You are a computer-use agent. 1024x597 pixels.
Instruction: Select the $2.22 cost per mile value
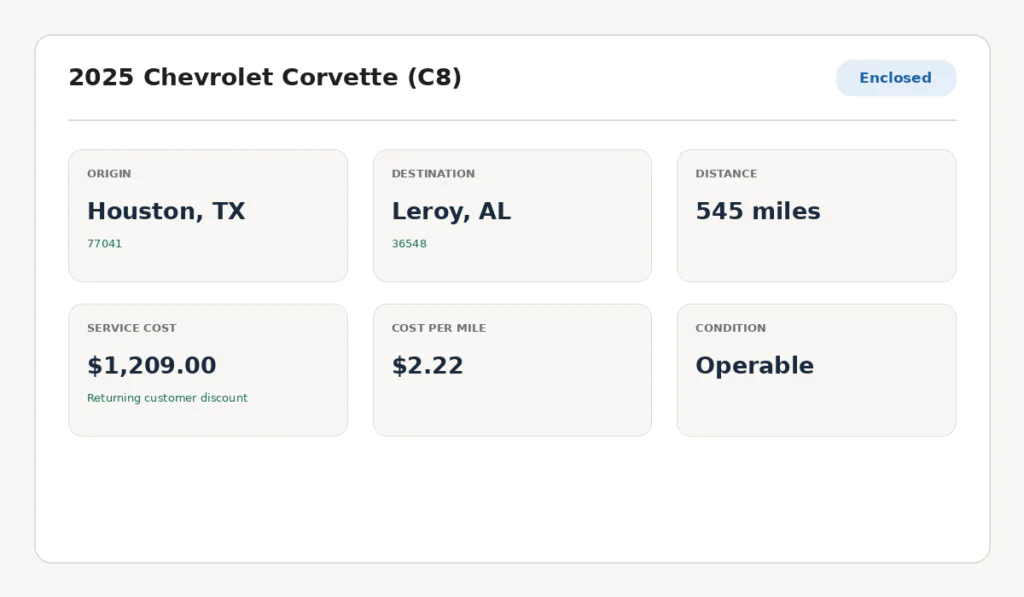(427, 365)
